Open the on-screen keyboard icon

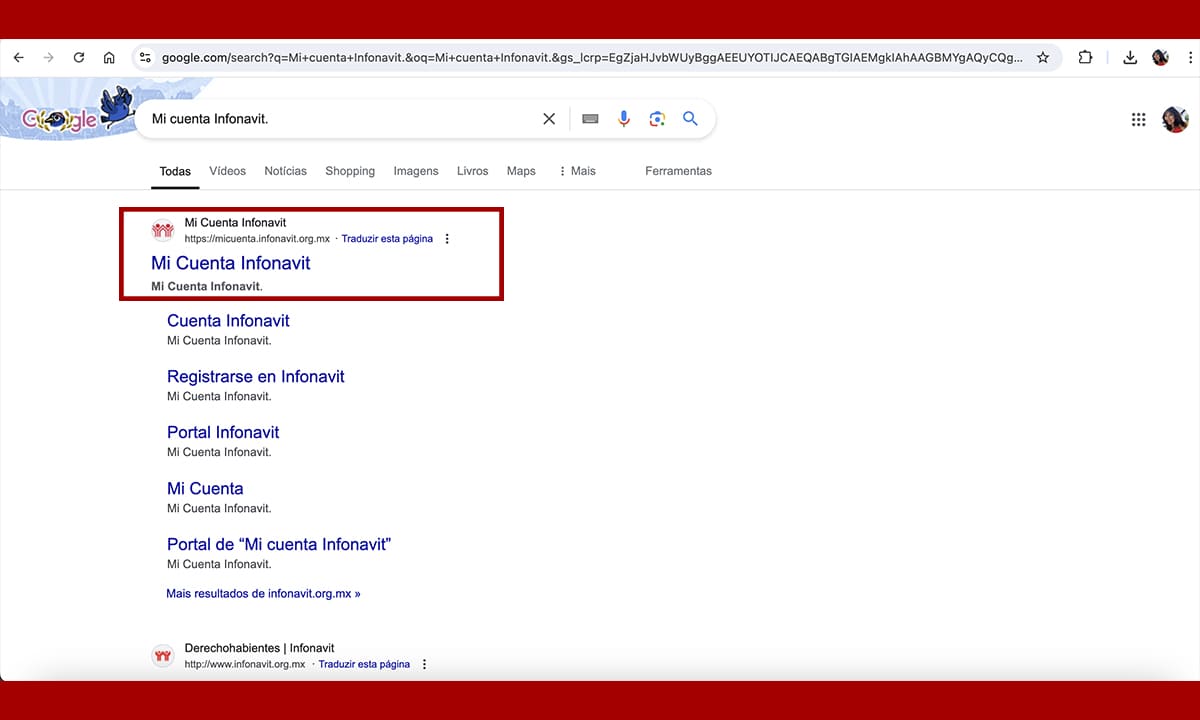pos(590,119)
